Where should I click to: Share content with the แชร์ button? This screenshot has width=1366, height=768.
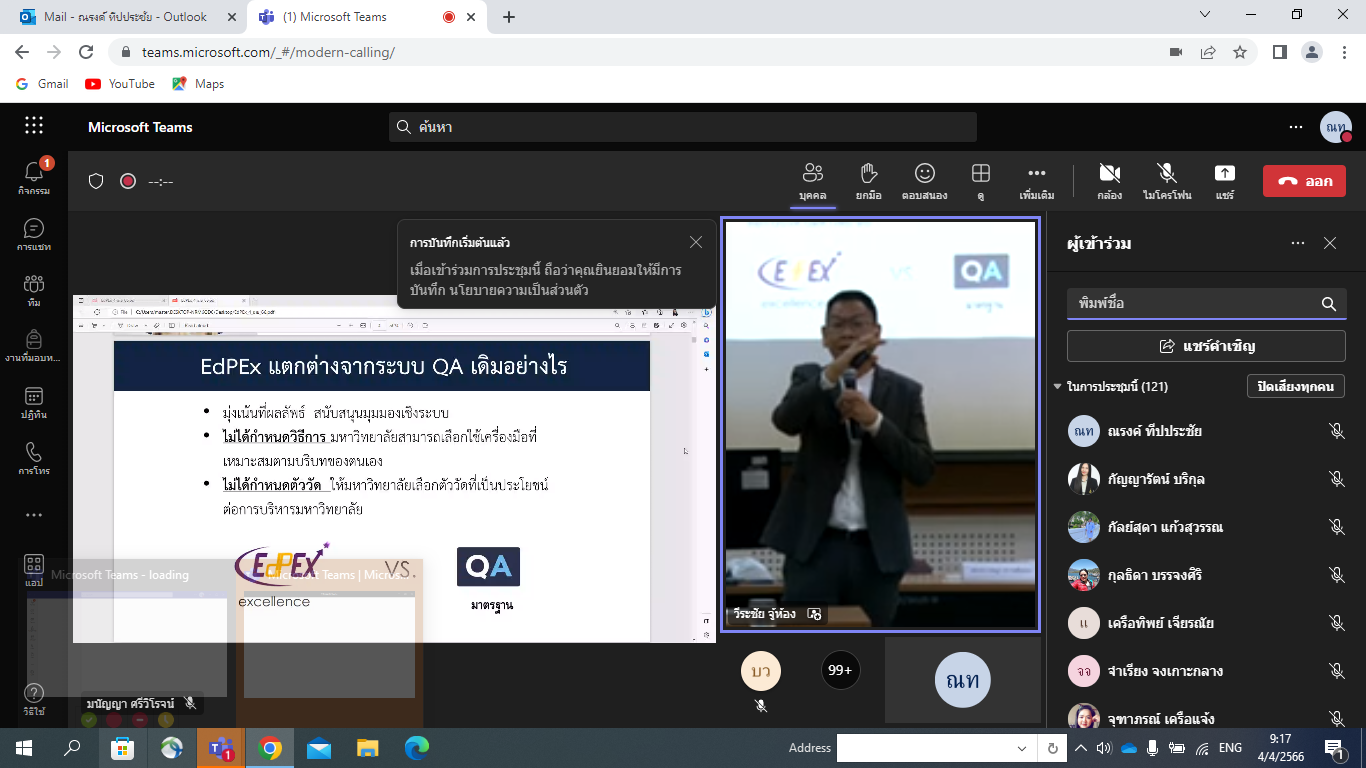[x=1225, y=181]
